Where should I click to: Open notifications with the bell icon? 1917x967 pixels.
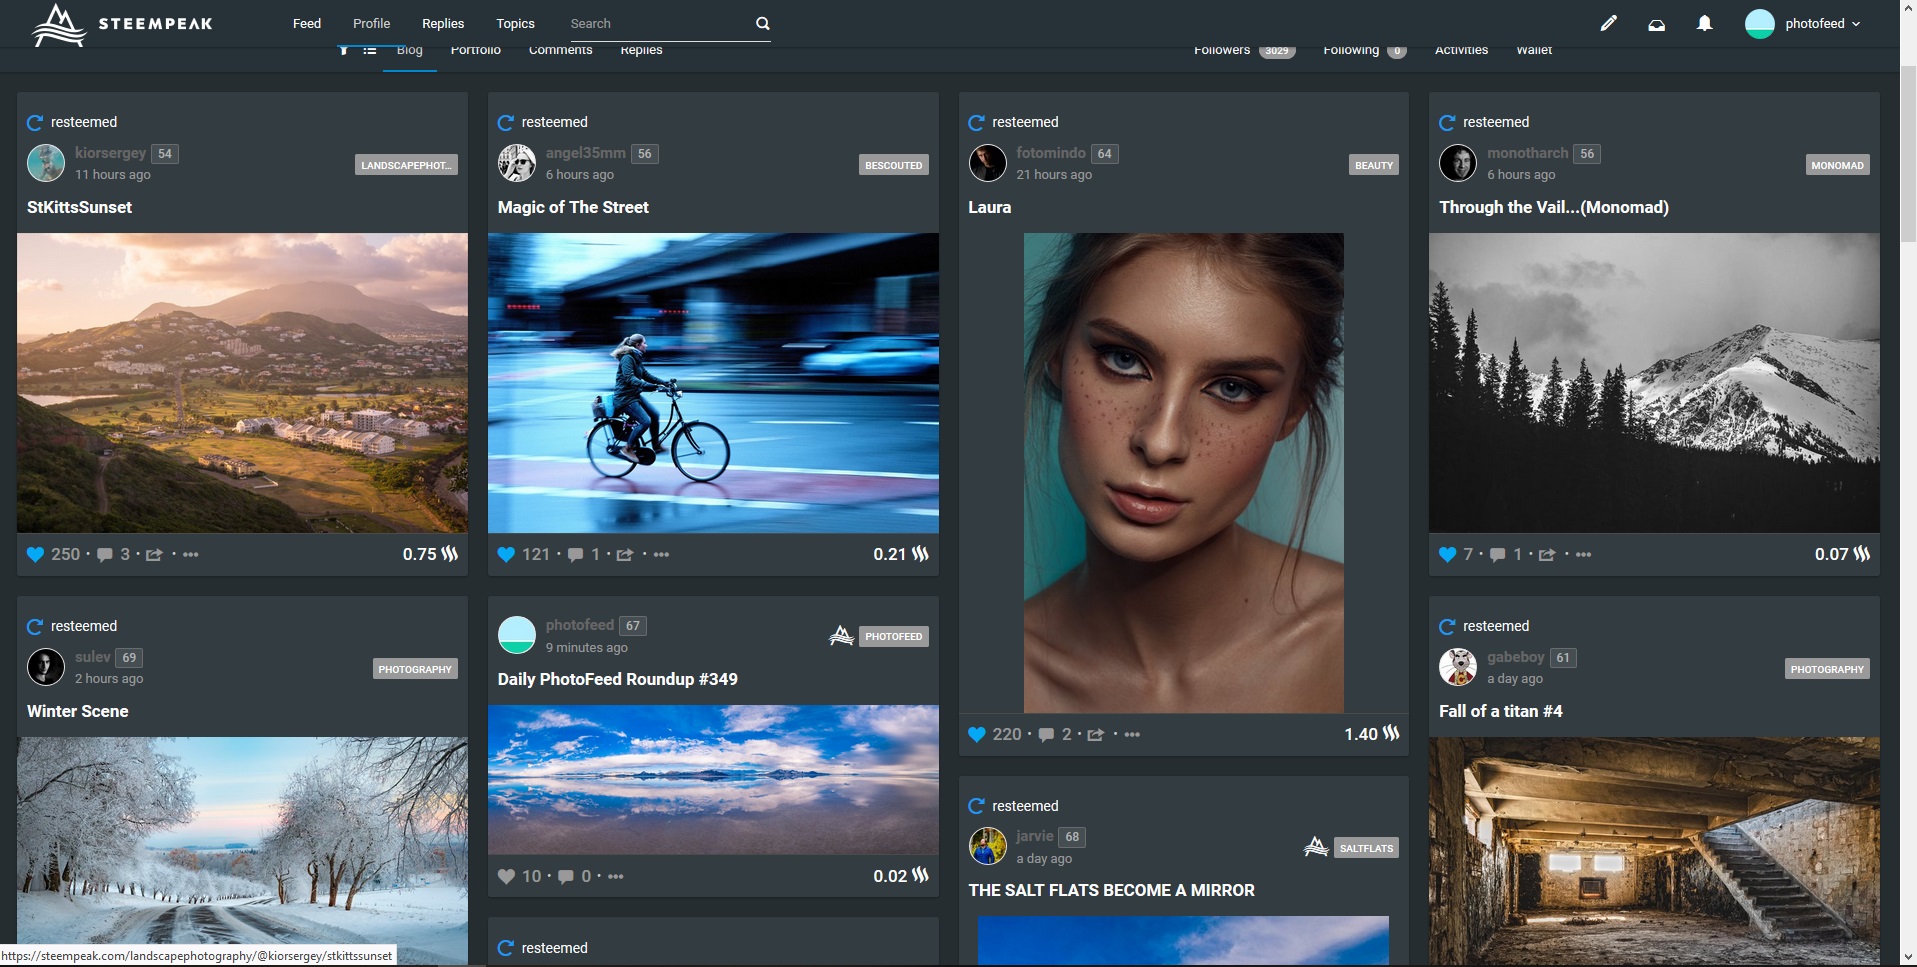tap(1705, 23)
